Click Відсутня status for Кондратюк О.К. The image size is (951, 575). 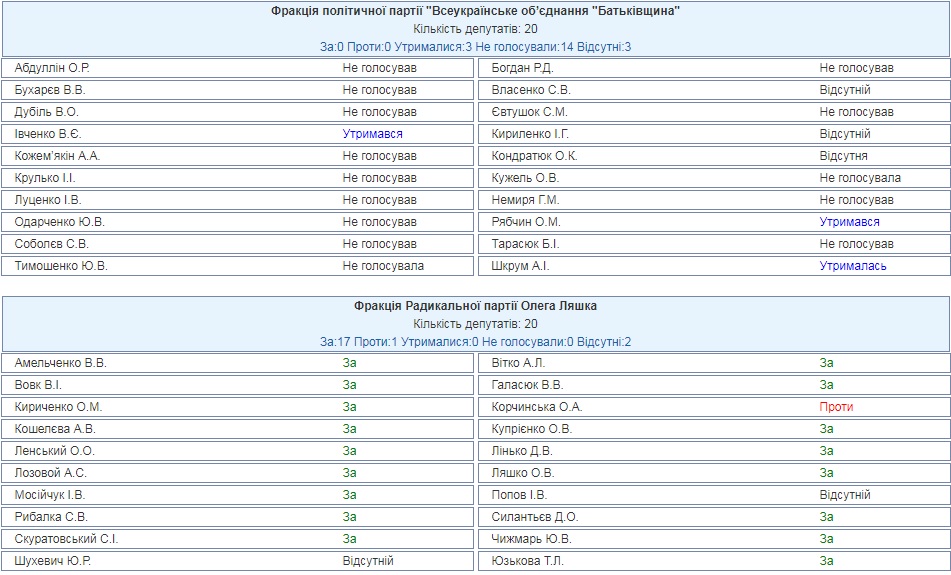[843, 156]
